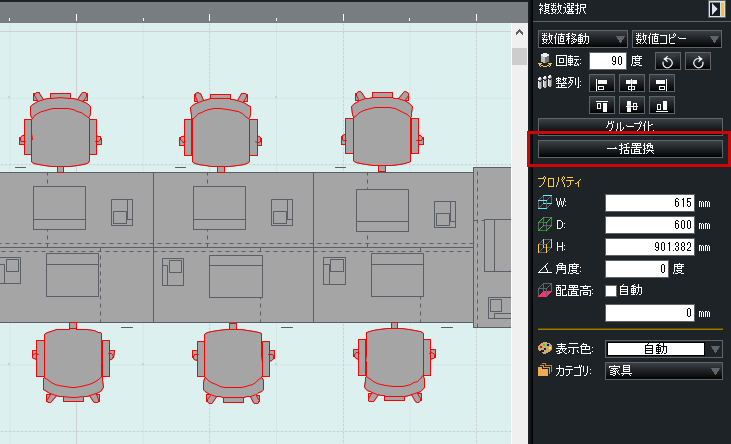The image size is (731, 444).
Task: Click the D depth input field
Action: click(x=649, y=225)
